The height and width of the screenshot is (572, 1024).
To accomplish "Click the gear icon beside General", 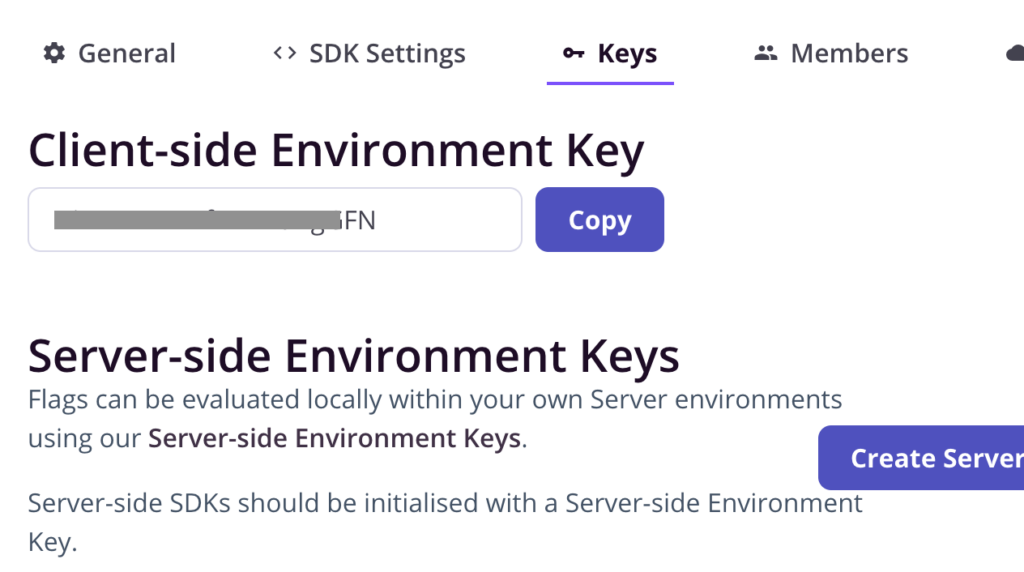I will coord(54,53).
